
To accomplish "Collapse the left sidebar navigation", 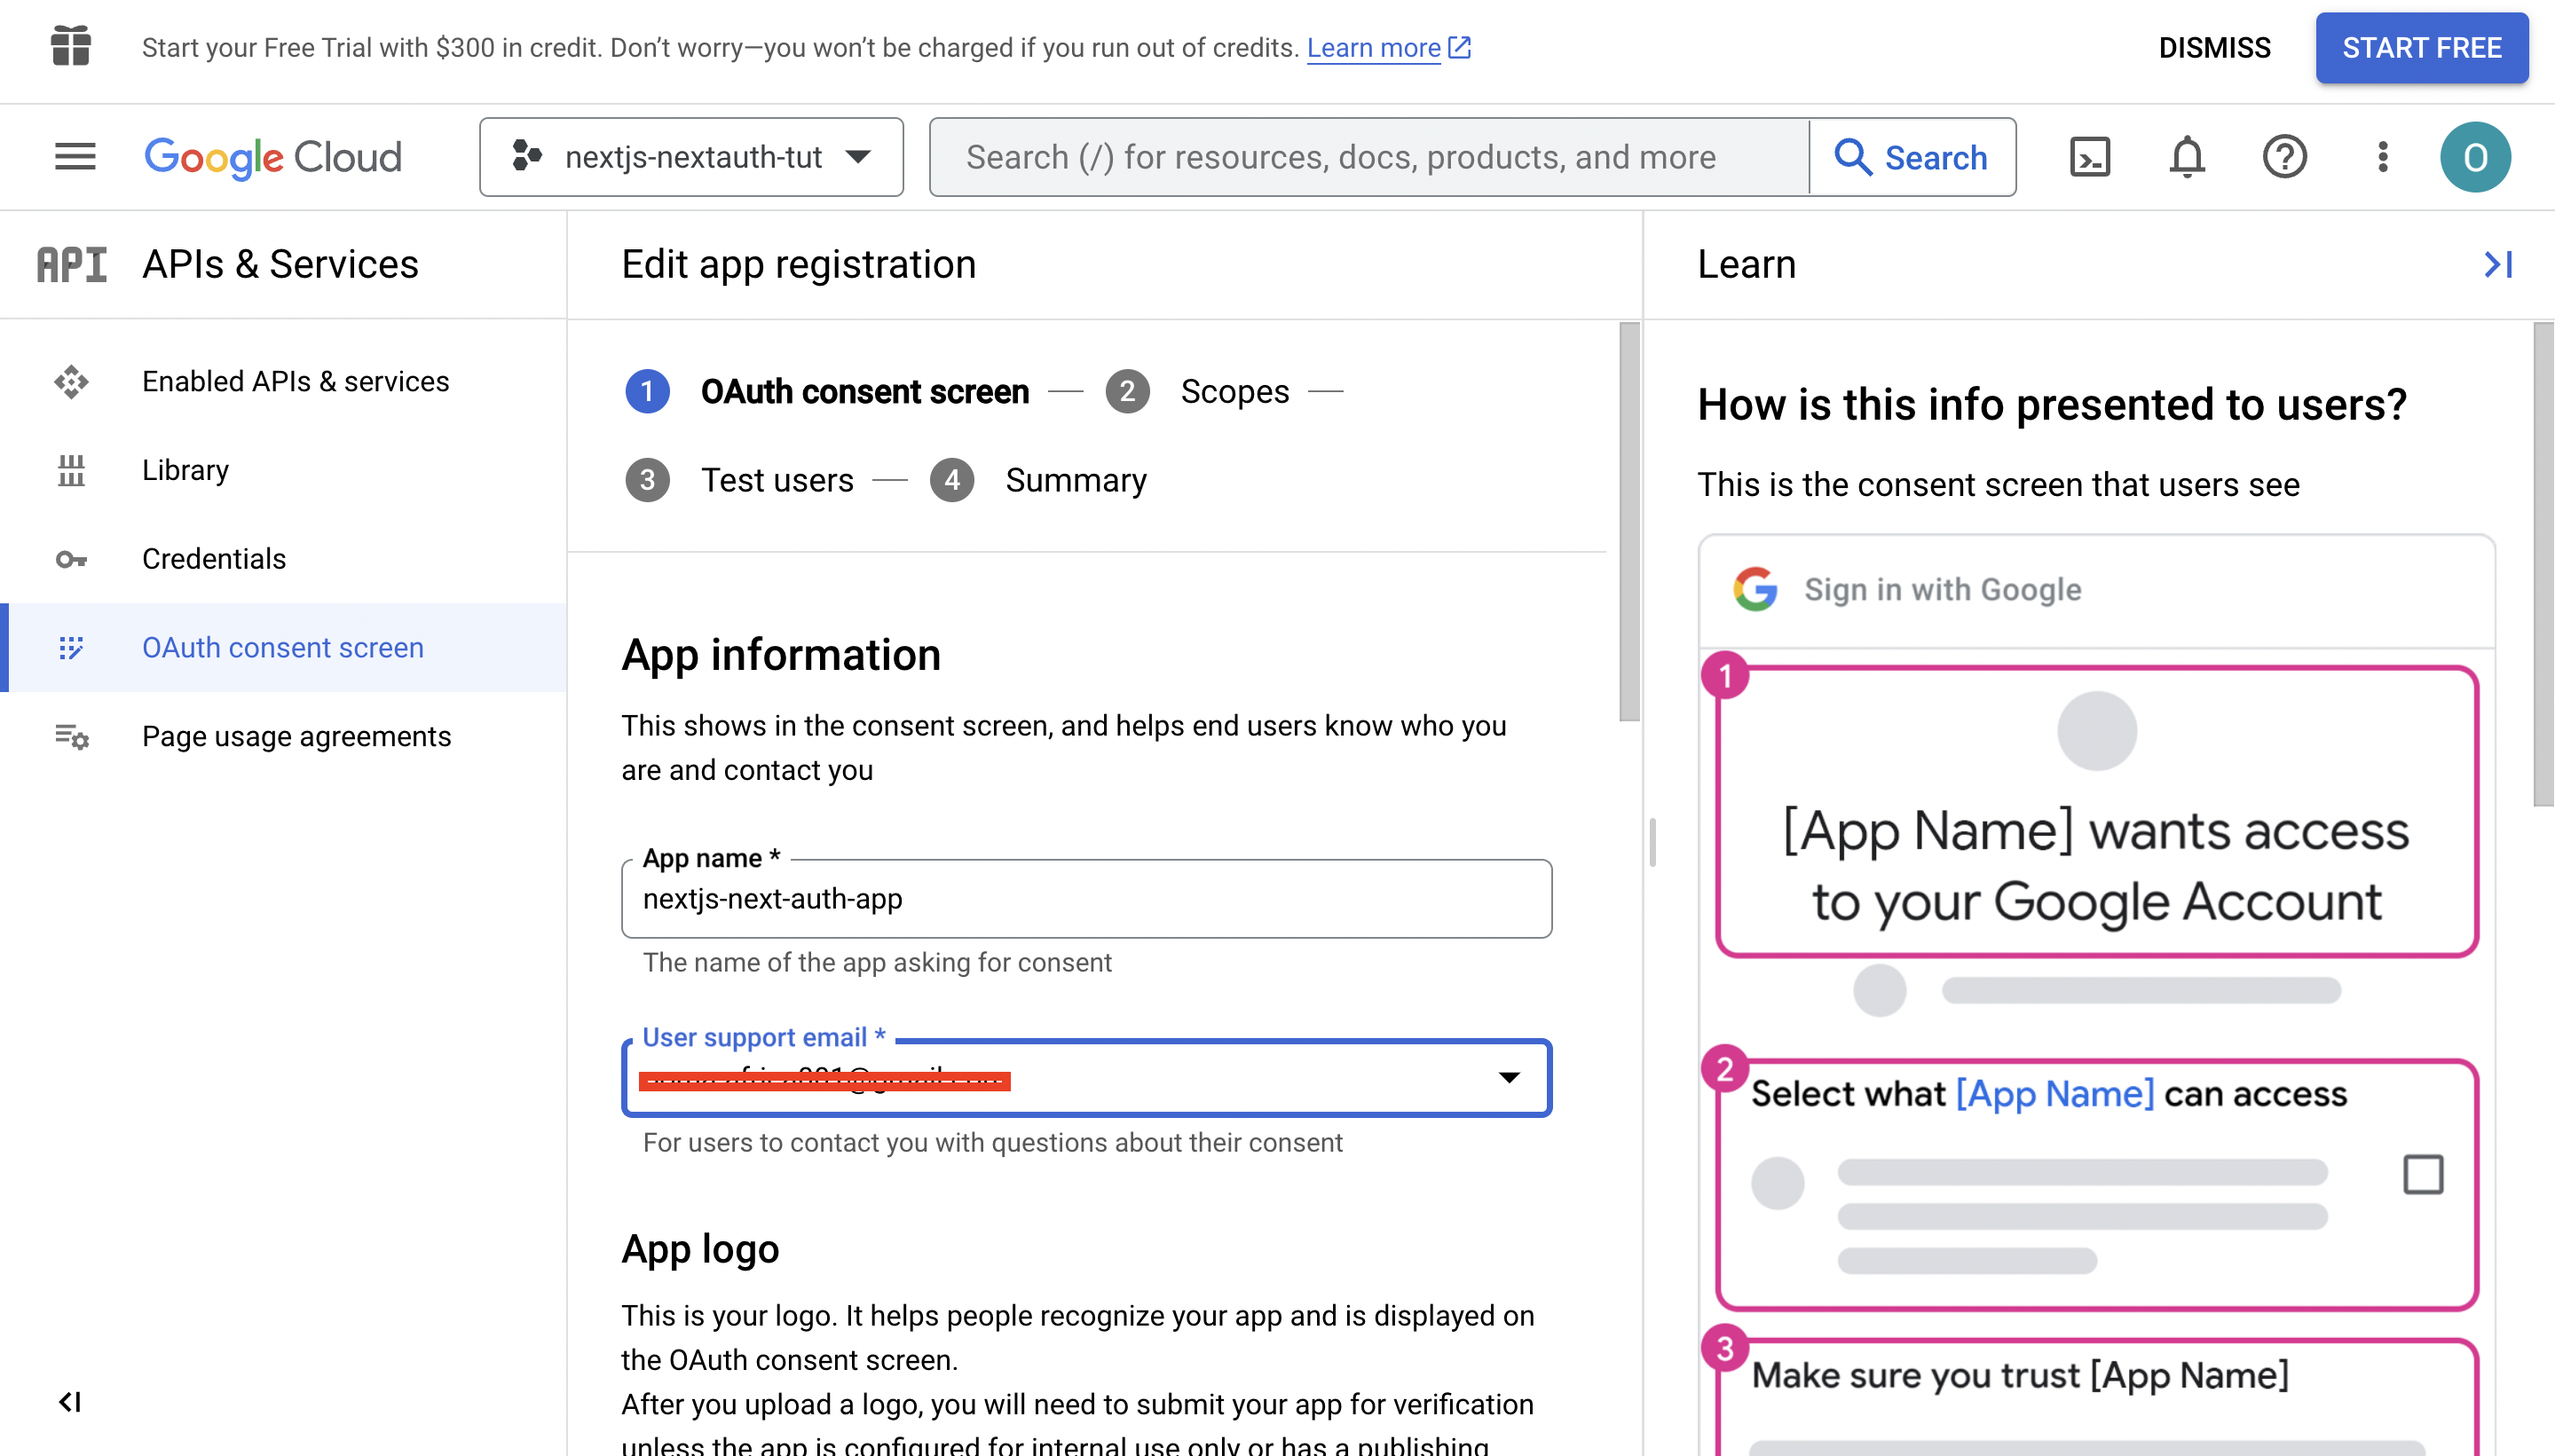I will (x=70, y=1402).
